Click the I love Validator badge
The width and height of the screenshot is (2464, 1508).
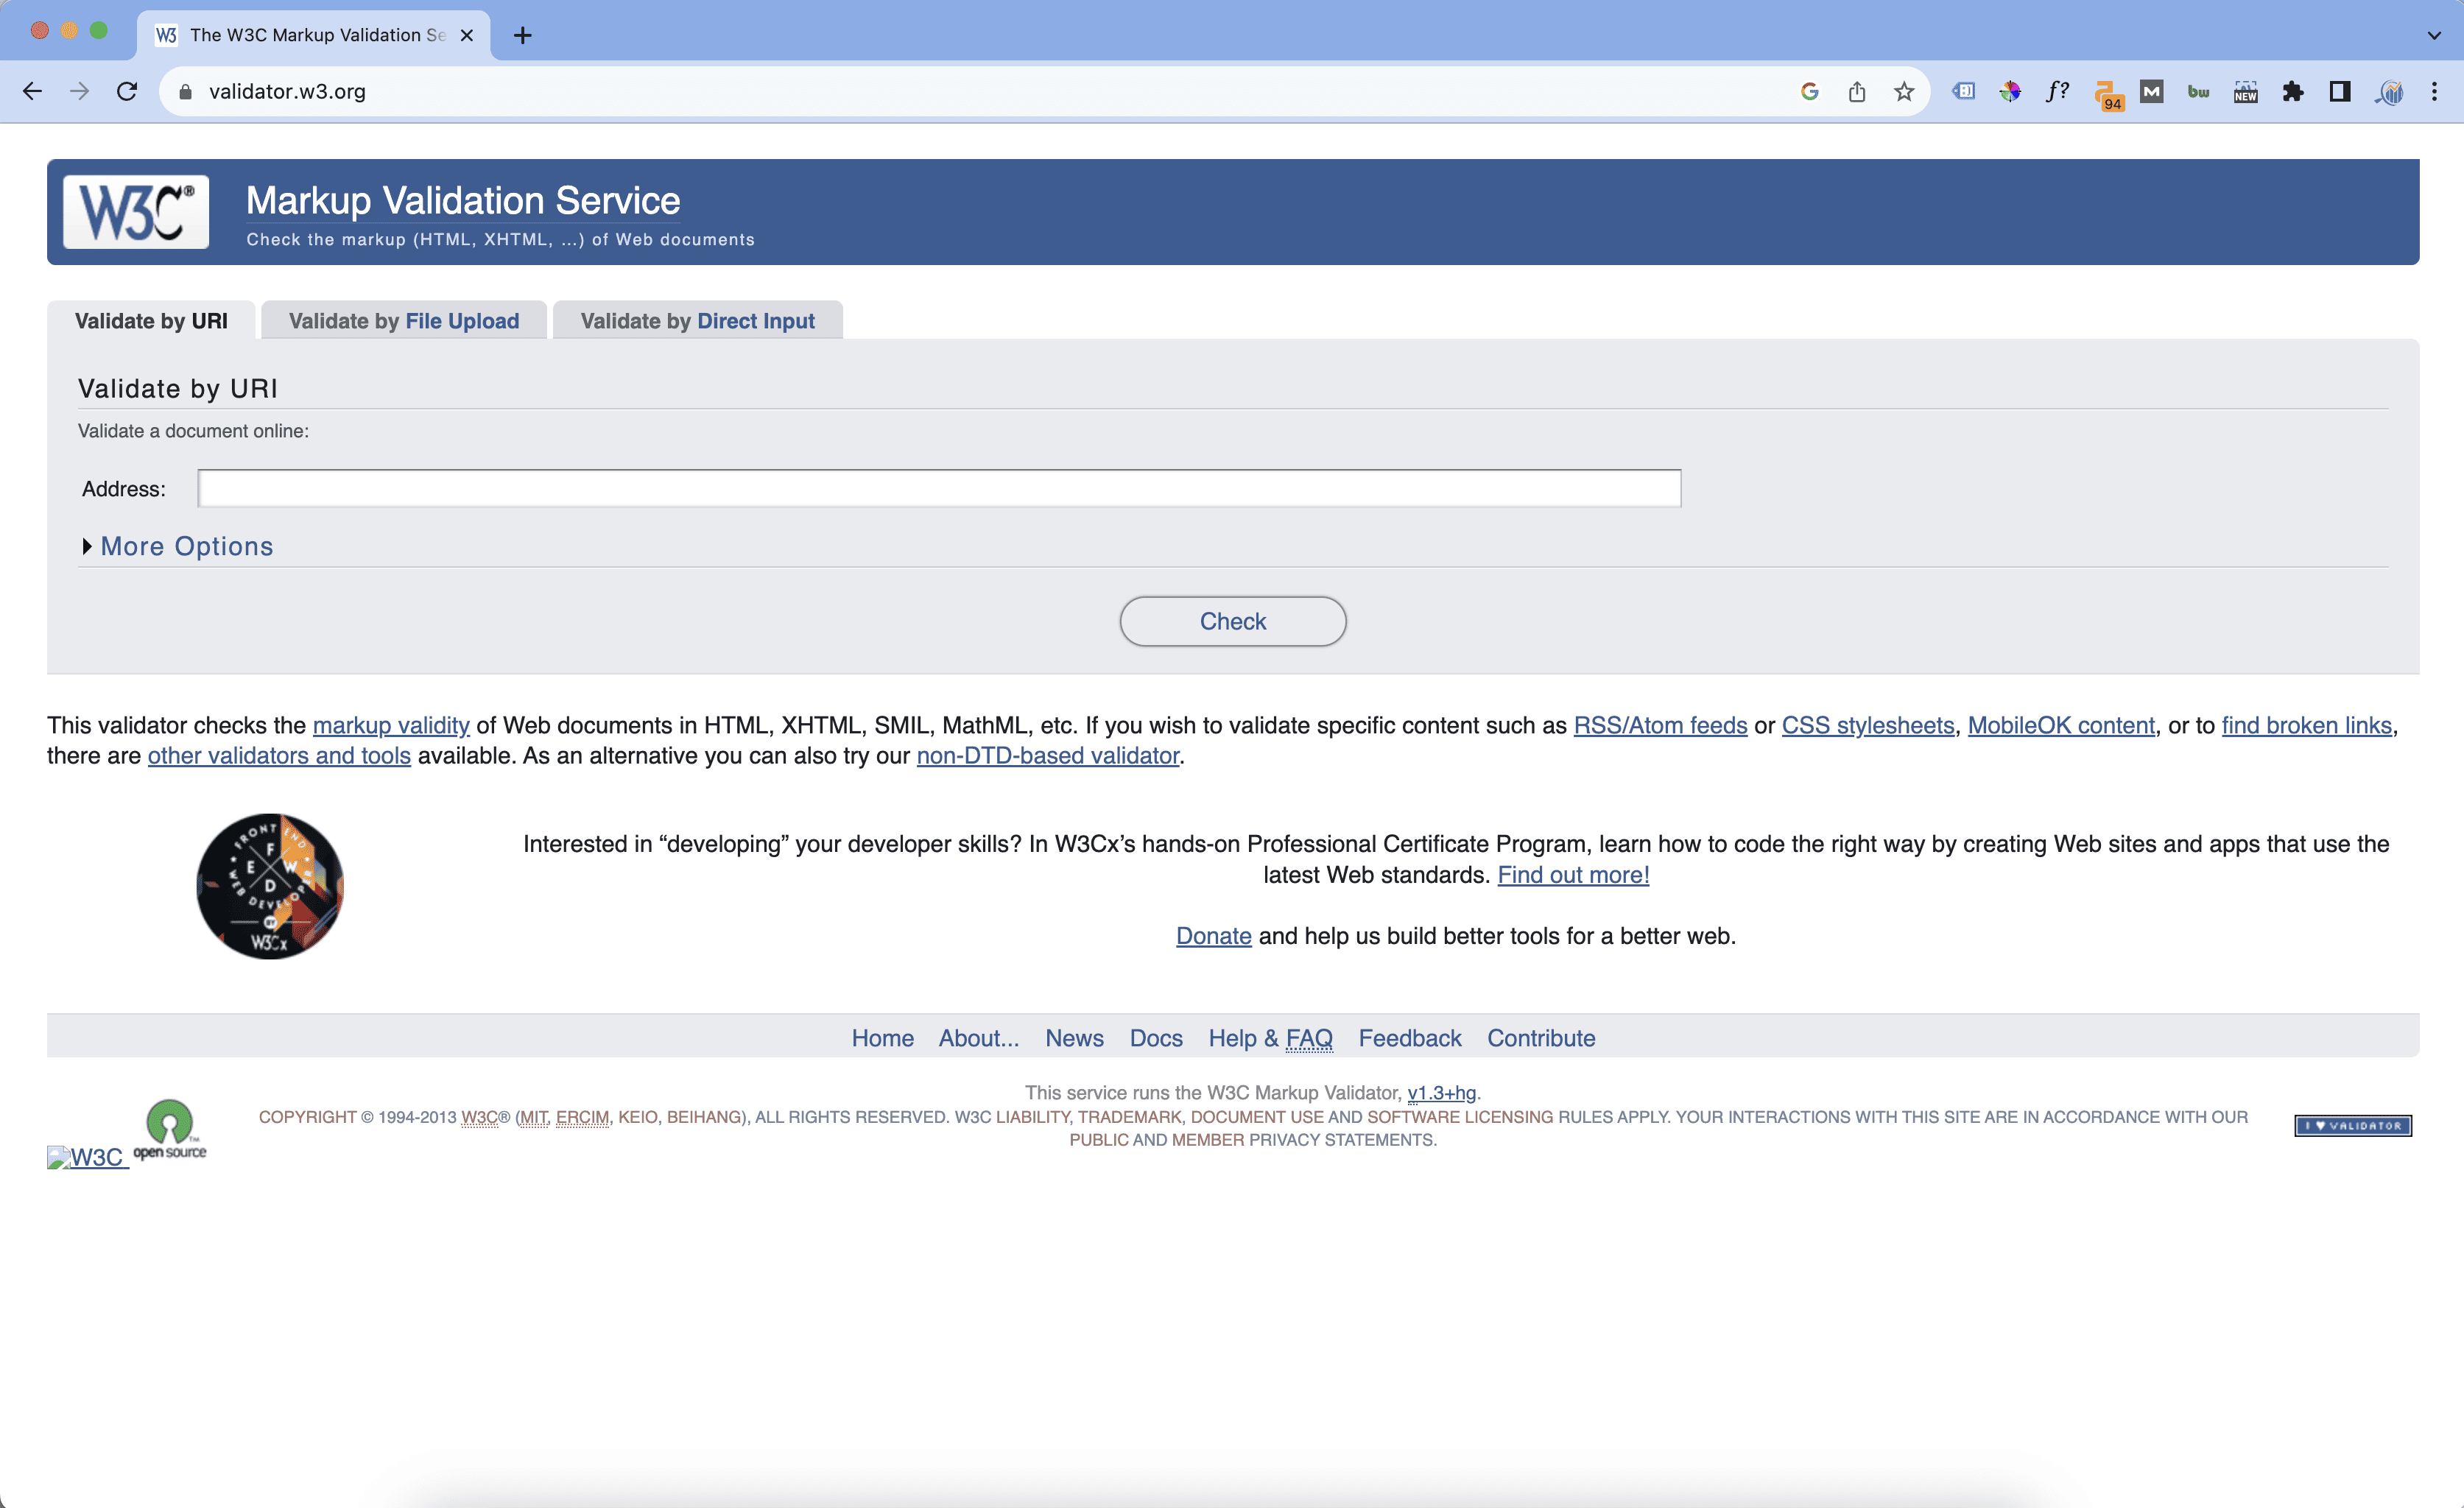pyautogui.click(x=2353, y=1126)
